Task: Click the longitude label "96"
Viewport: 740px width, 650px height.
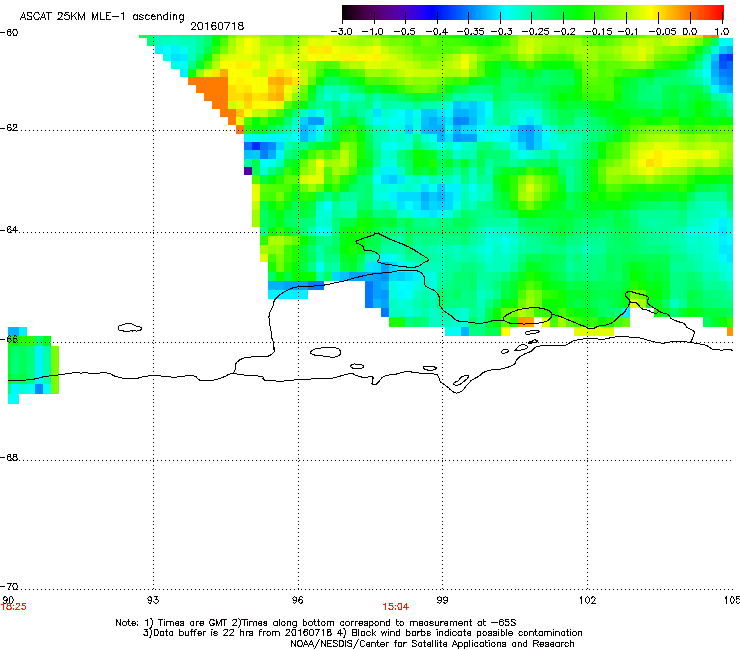Action: (298, 600)
